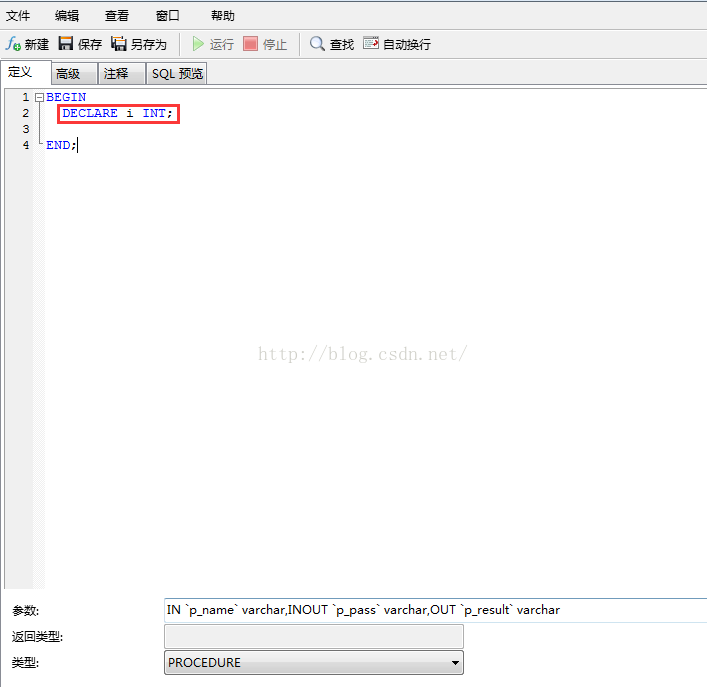The image size is (707, 687).
Task: Click the 运行 (Run) label text
Action: [221, 44]
